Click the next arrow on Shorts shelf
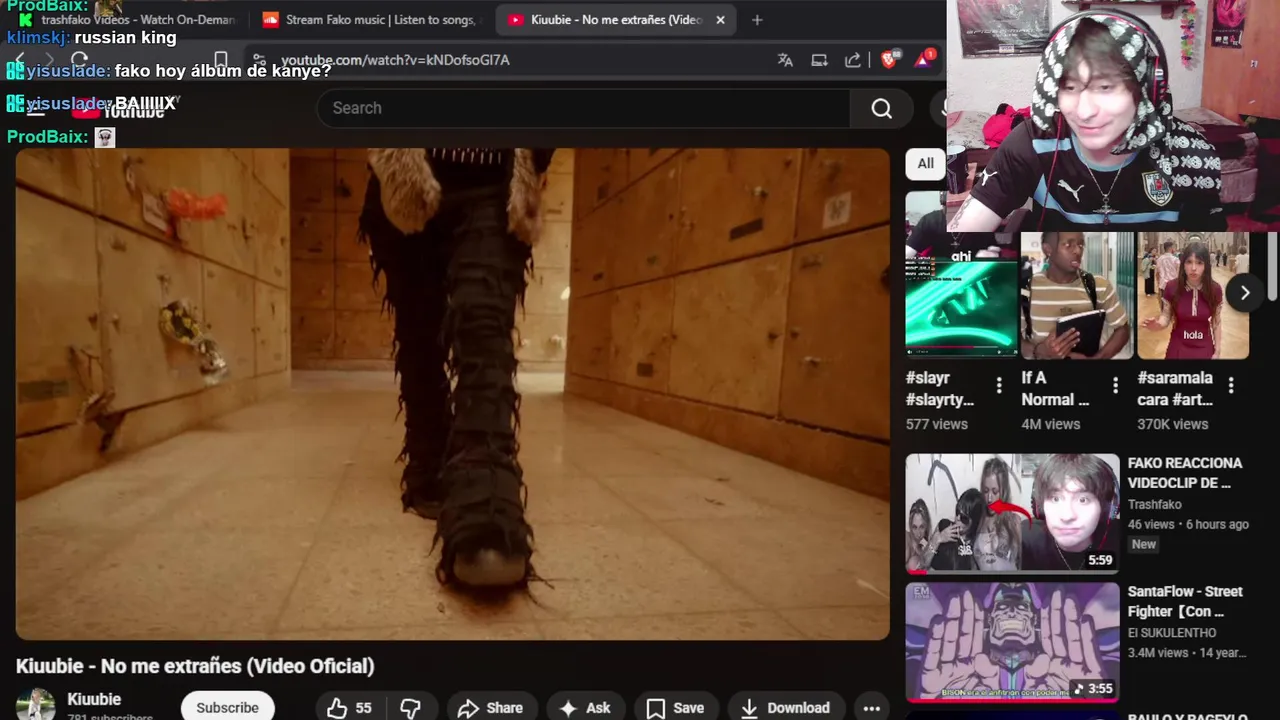 1244,293
